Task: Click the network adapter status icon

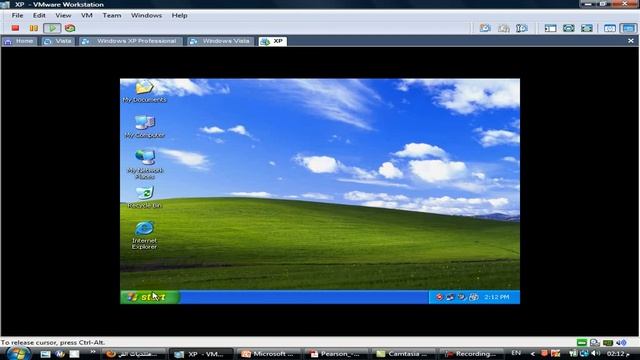Action: click(x=608, y=342)
